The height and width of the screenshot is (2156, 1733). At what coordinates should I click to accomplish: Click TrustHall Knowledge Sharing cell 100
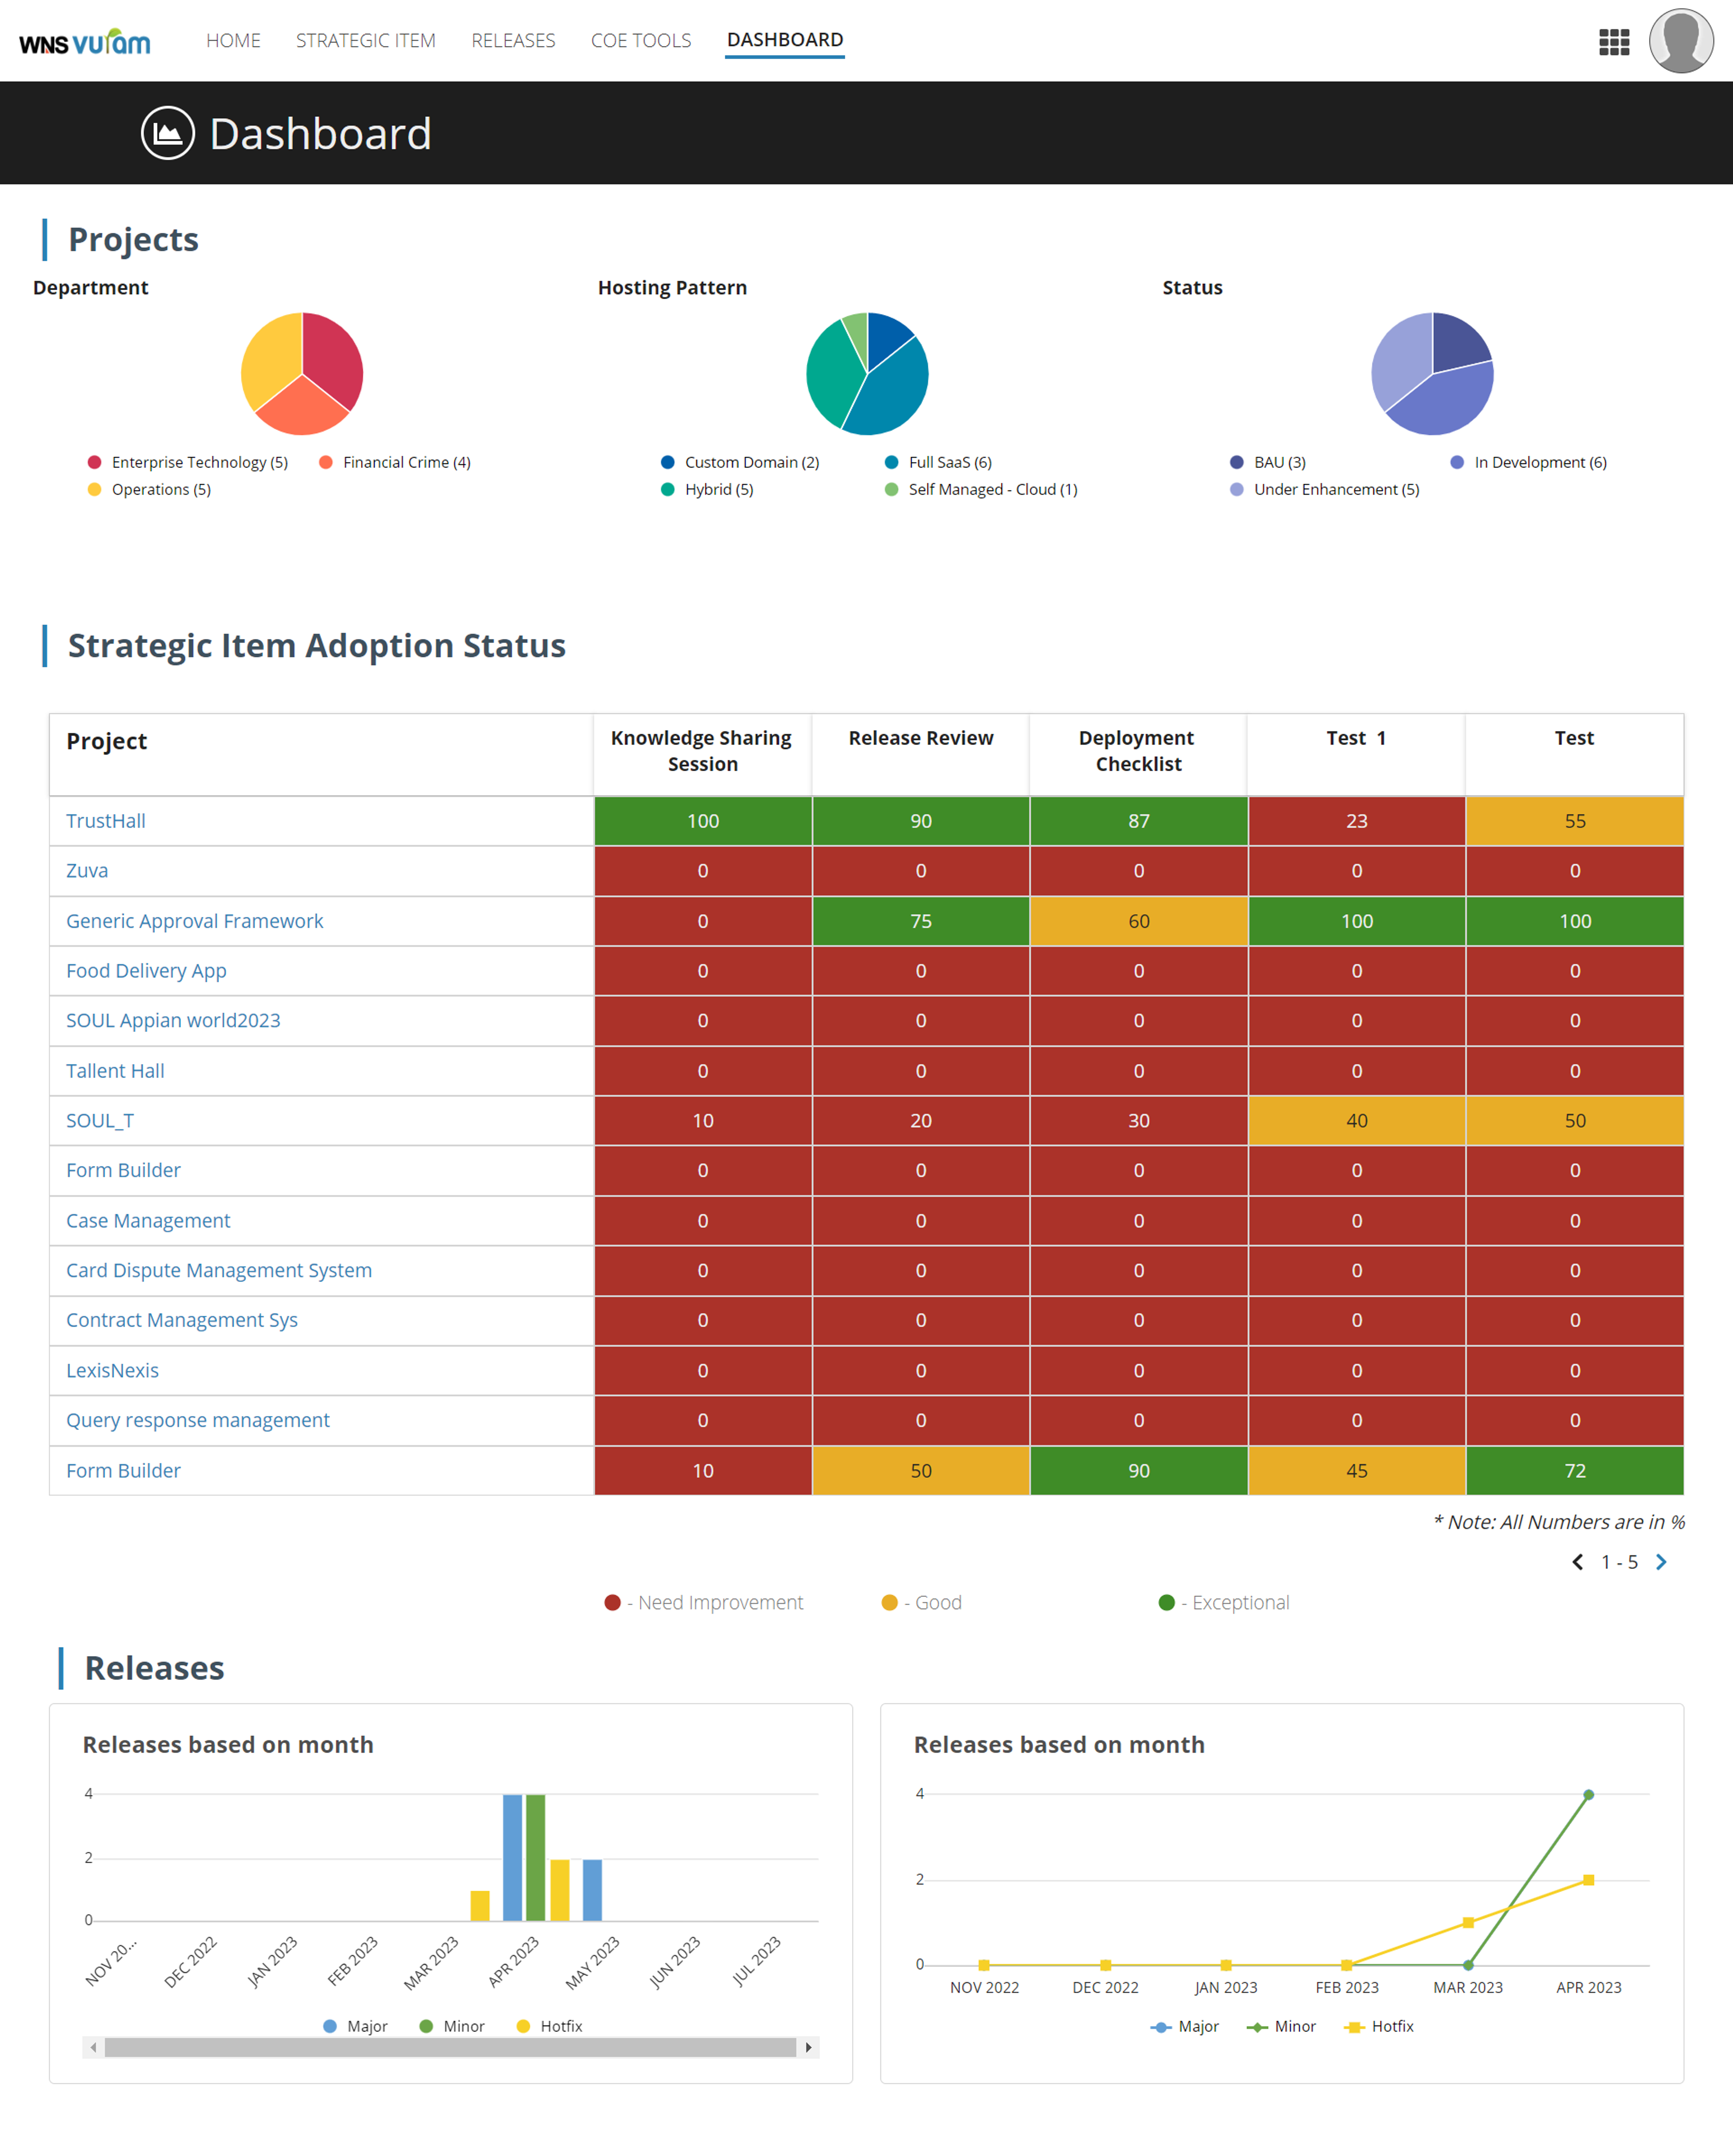(x=703, y=821)
